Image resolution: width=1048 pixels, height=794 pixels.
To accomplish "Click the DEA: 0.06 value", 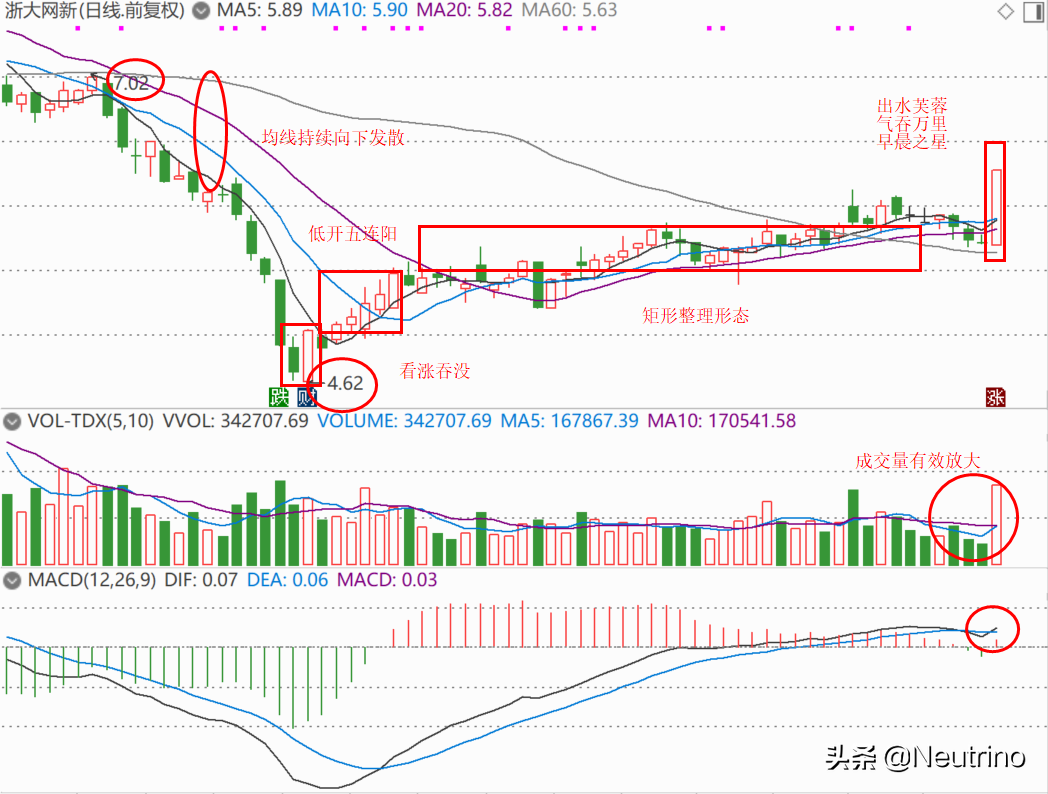I will [287, 580].
